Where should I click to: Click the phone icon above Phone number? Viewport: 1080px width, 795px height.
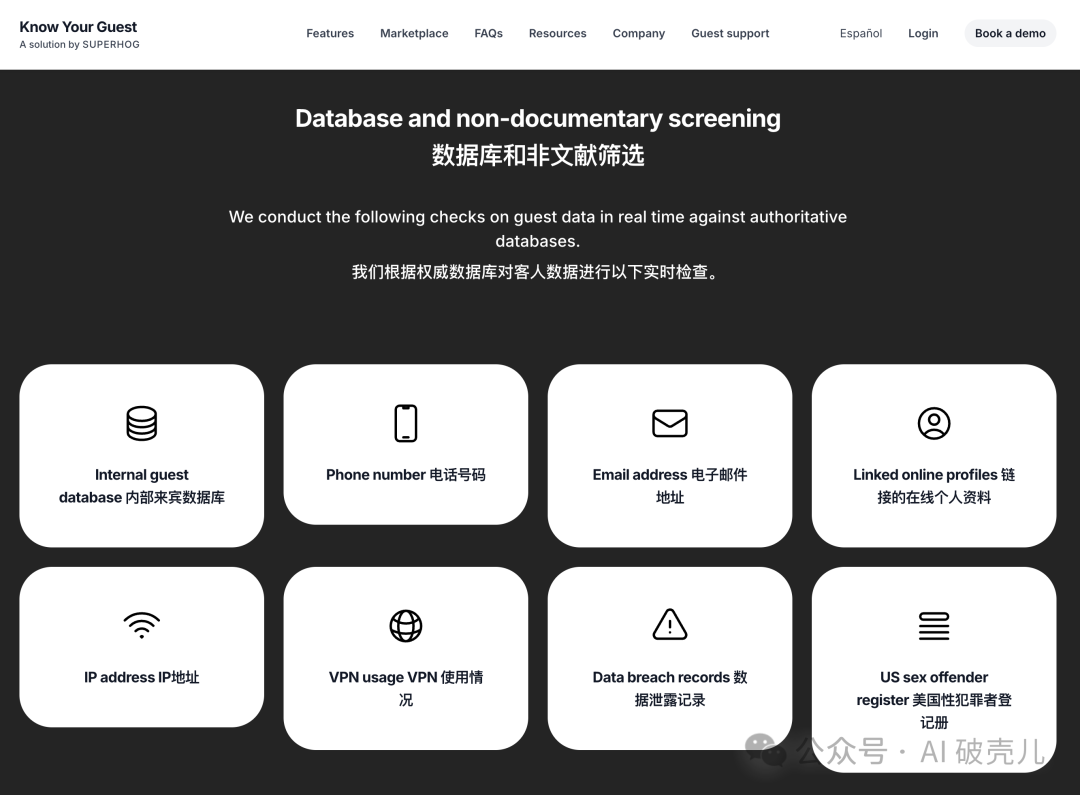point(405,423)
